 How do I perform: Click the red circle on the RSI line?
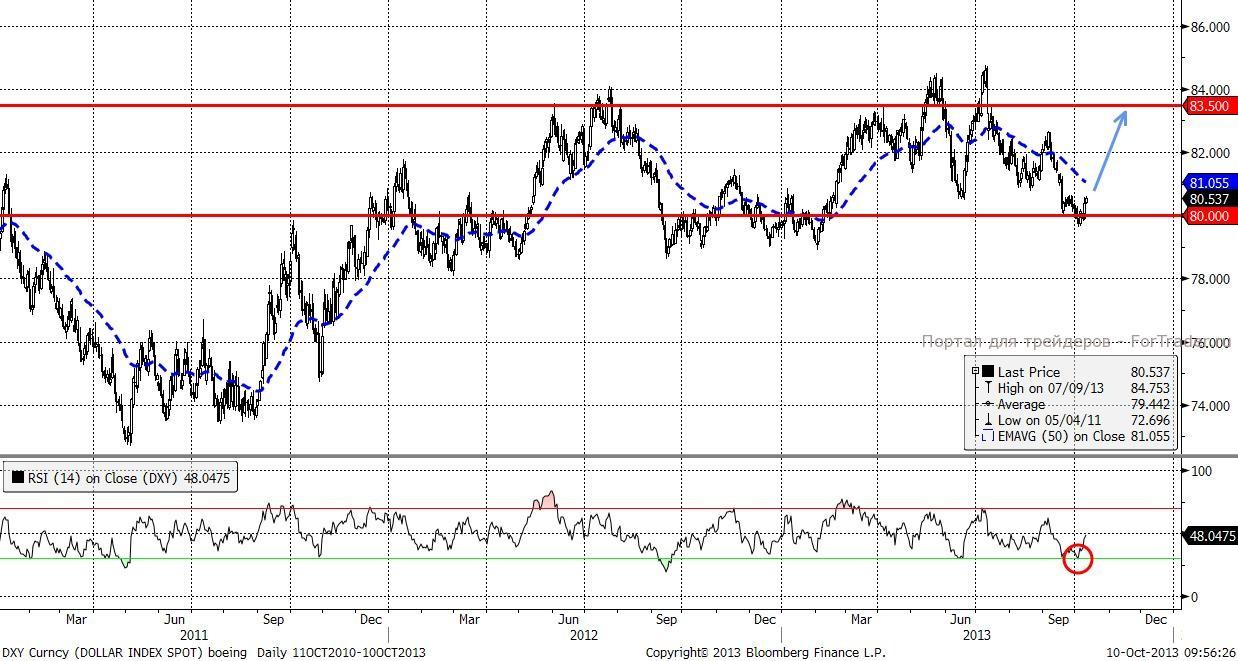tap(1078, 558)
